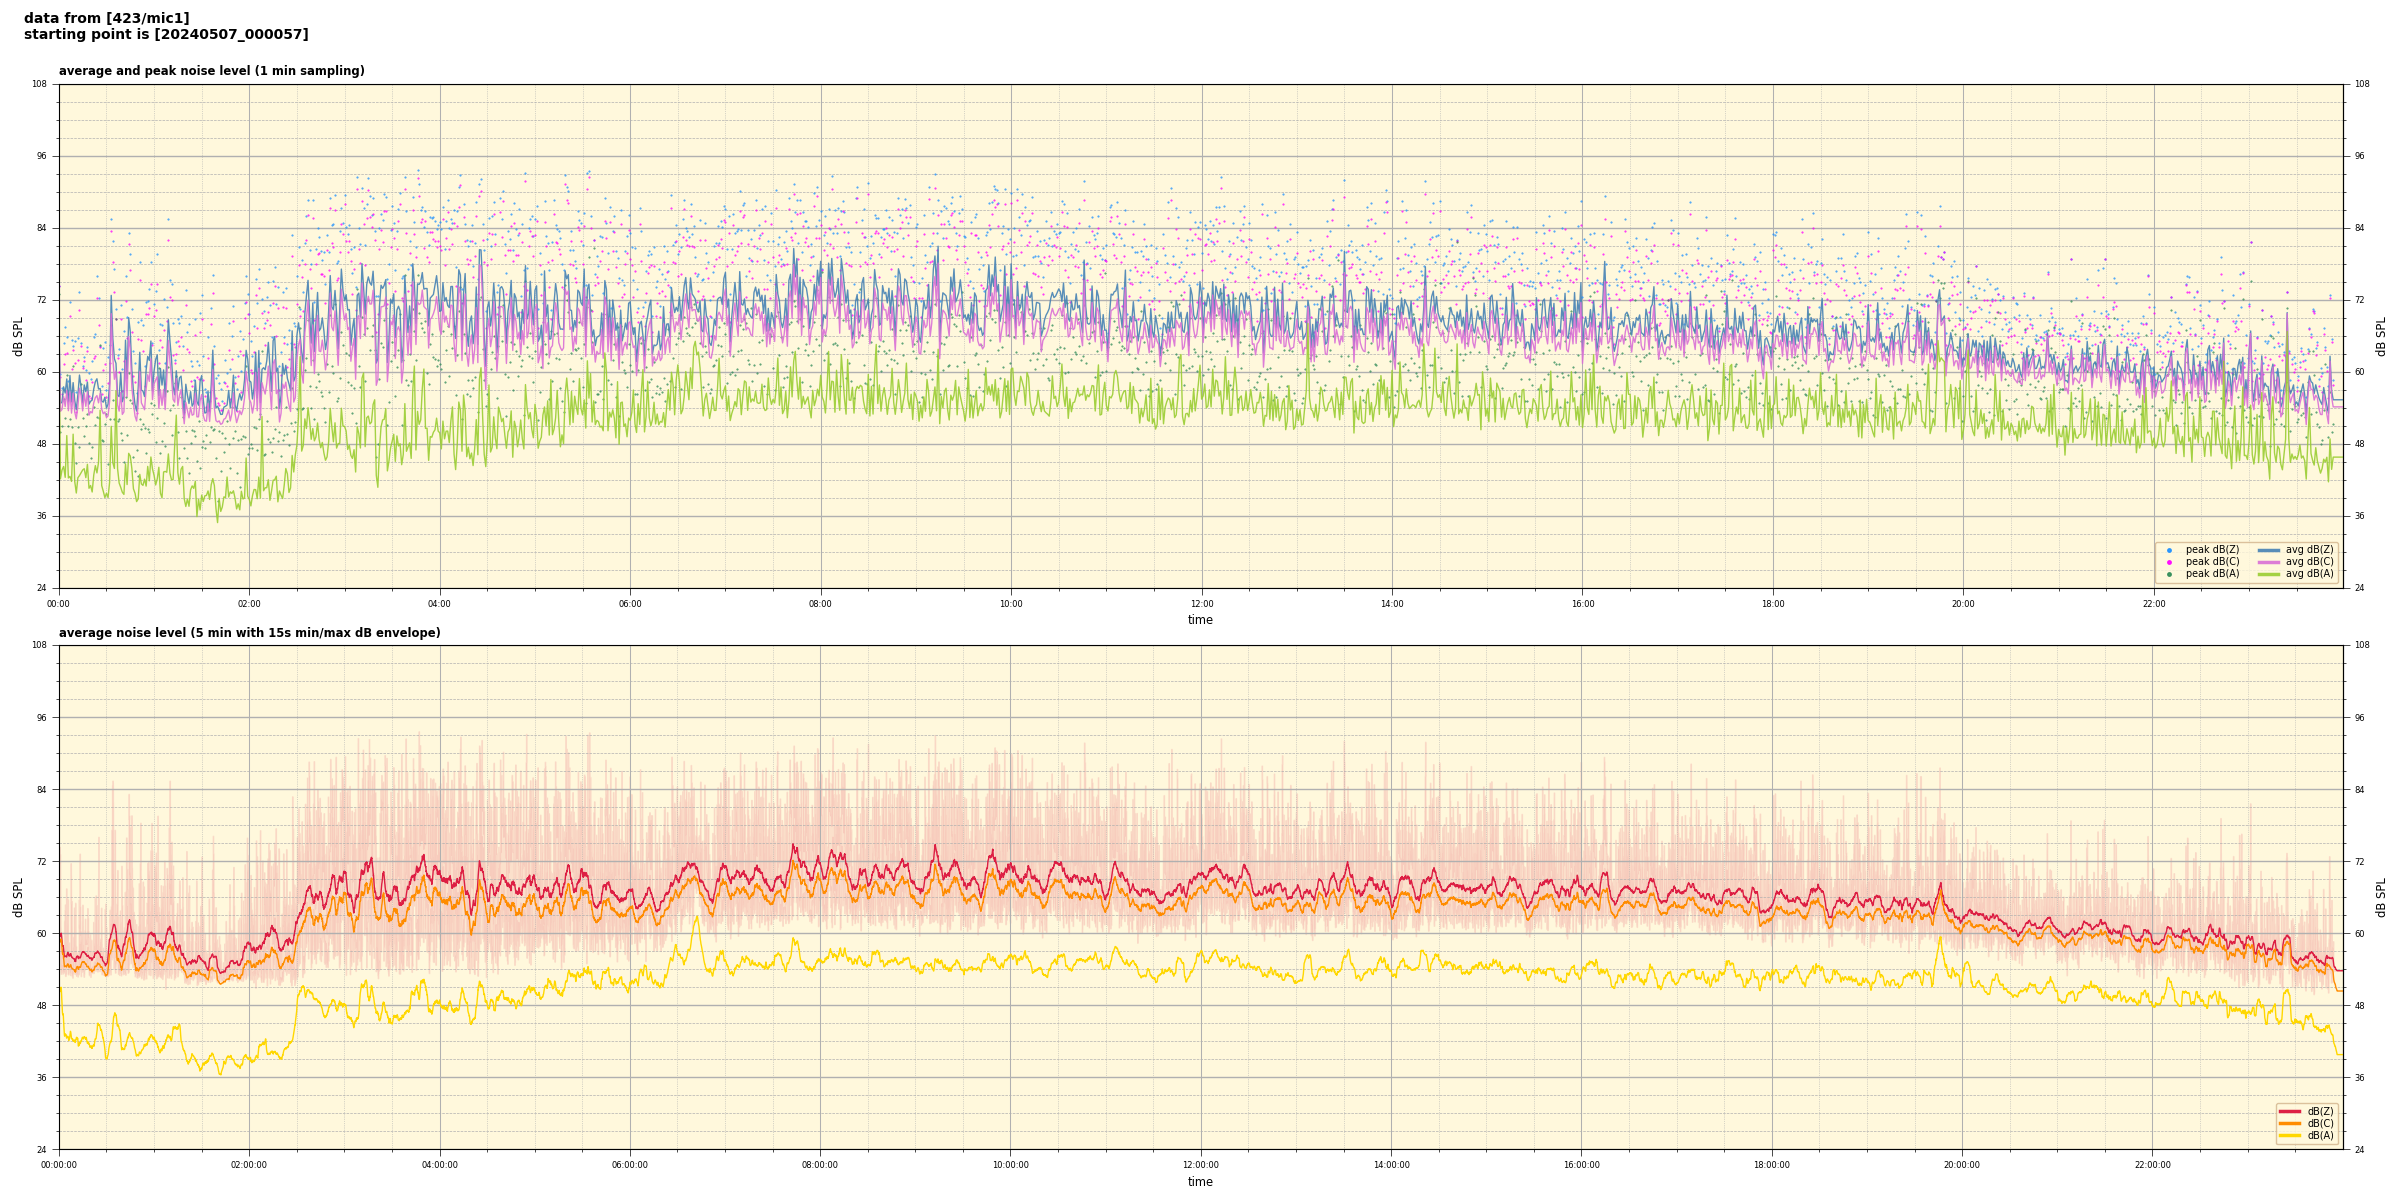This screenshot has height=1200, width=2400.
Task: Click the 18:00:00 tick on bottom chart x-axis
Action: coord(1772,1165)
